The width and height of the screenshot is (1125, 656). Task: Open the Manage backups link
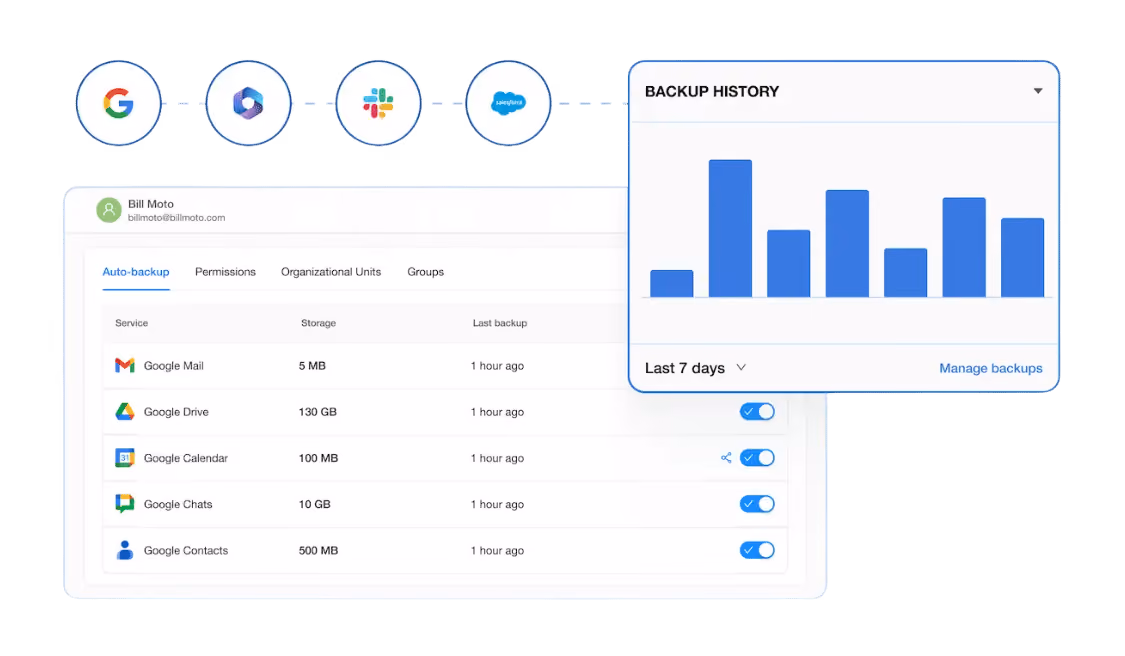(991, 368)
